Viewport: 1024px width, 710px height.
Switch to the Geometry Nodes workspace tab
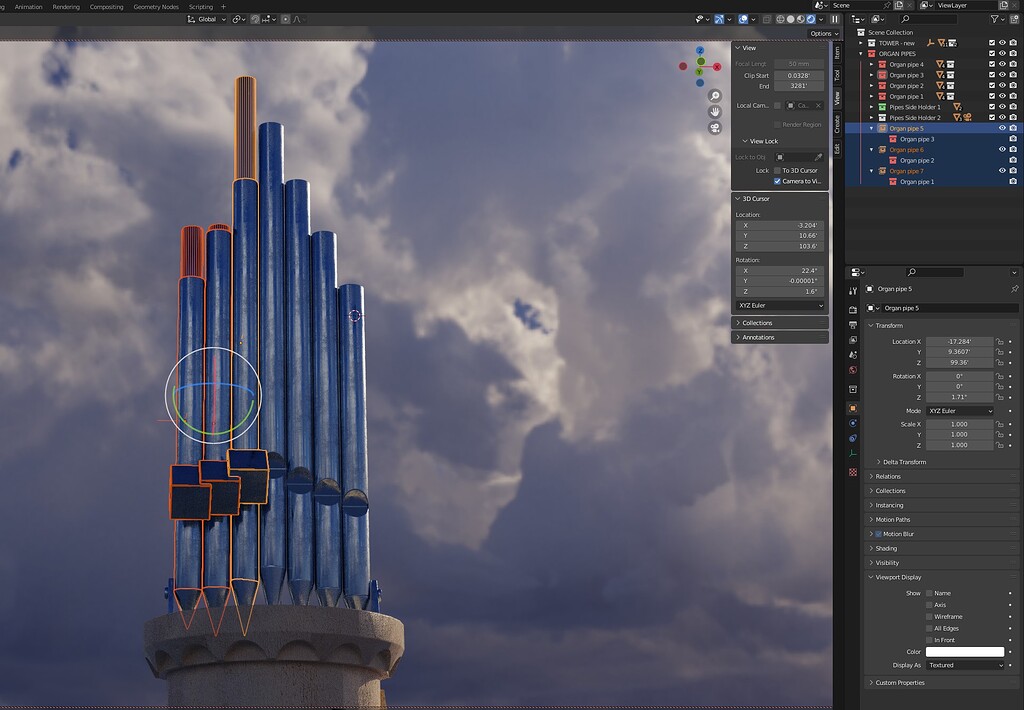click(156, 7)
